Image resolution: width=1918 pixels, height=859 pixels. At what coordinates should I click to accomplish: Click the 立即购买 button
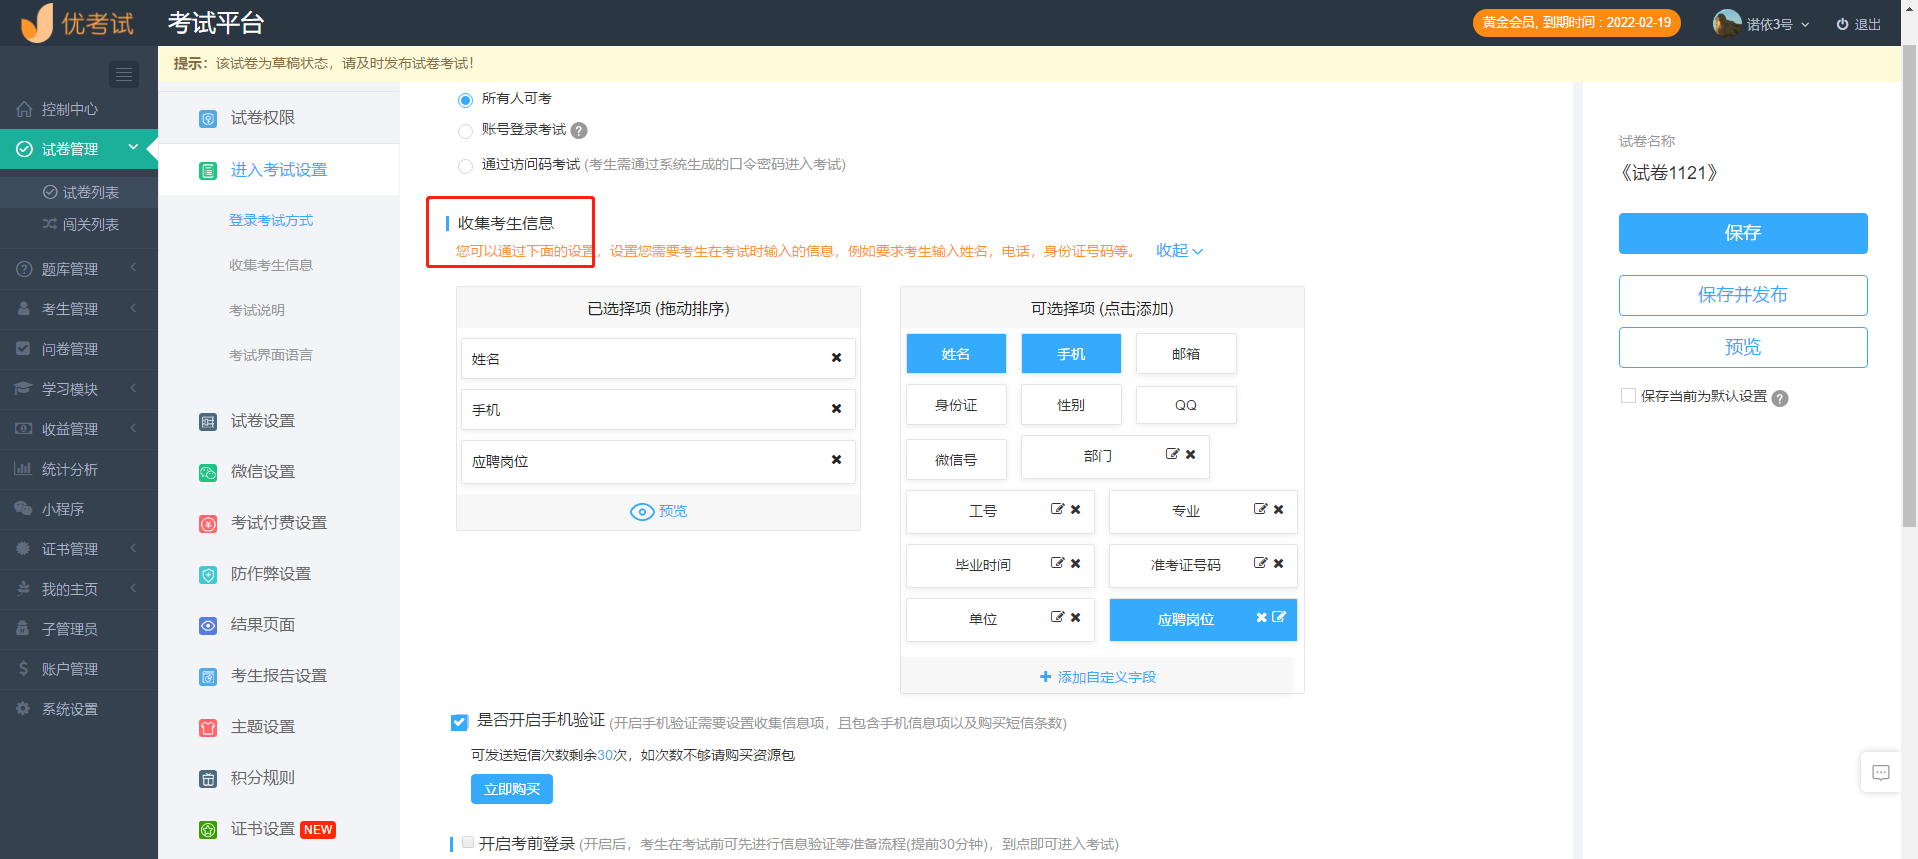[x=512, y=789]
